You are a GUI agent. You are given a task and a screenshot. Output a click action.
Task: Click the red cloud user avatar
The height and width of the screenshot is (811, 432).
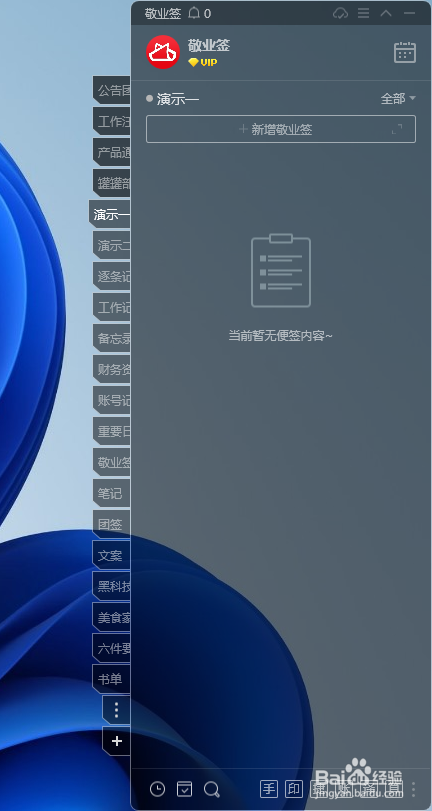click(163, 52)
